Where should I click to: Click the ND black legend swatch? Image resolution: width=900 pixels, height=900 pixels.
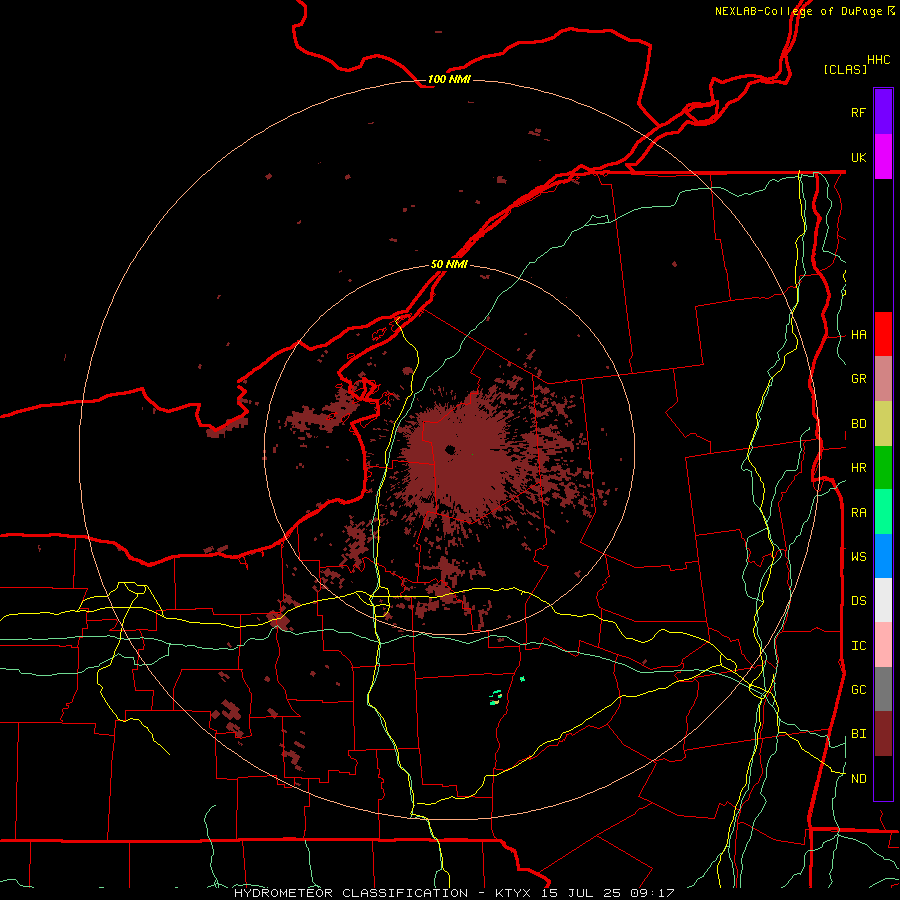point(883,778)
